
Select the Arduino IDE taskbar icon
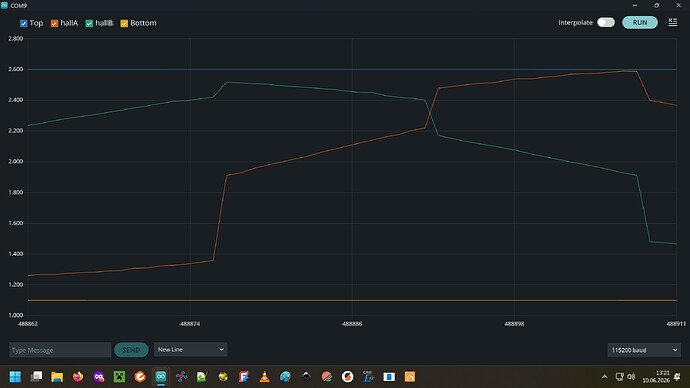coord(161,377)
